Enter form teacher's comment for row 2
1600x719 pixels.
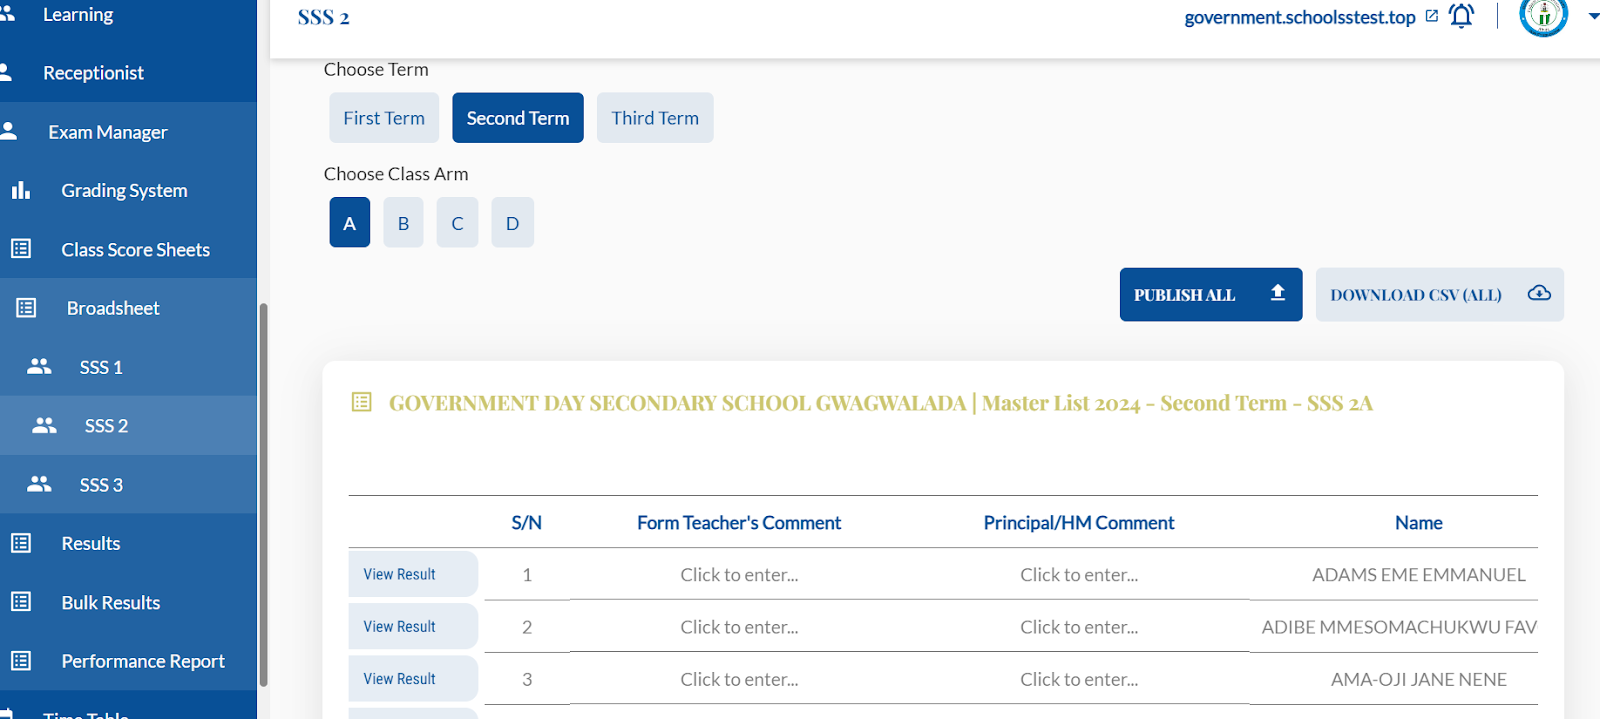point(739,627)
